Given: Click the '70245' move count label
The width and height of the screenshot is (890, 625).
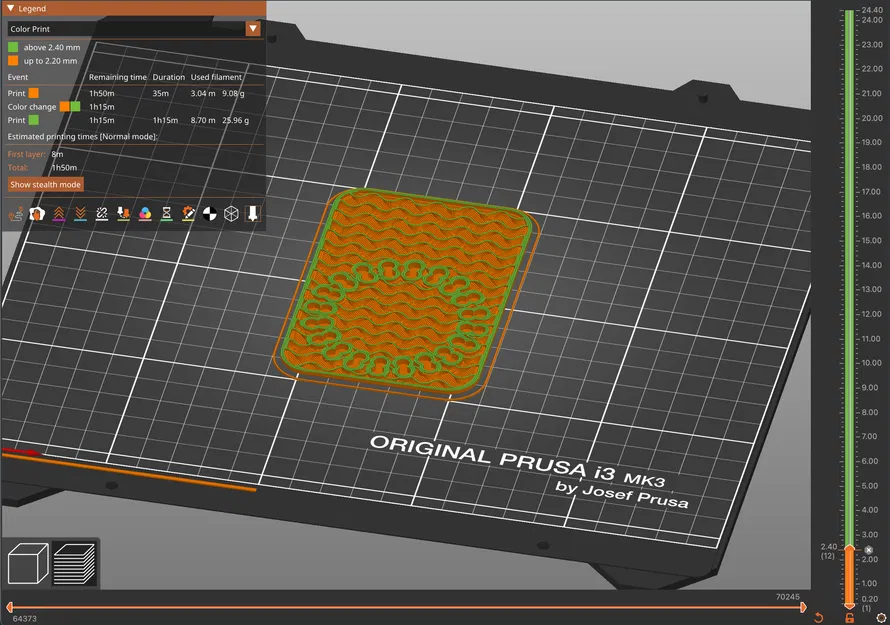Looking at the screenshot, I should [788, 597].
